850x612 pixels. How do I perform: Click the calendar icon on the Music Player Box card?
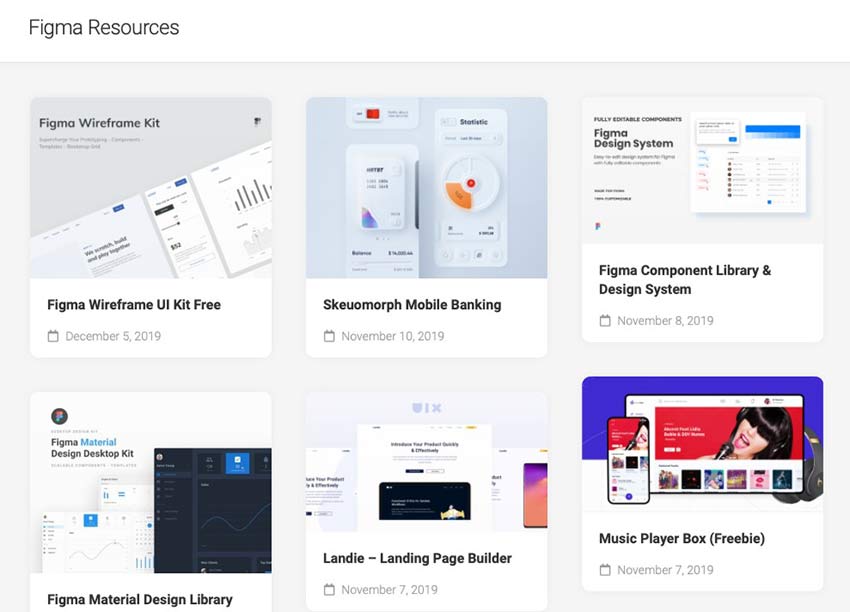point(605,570)
